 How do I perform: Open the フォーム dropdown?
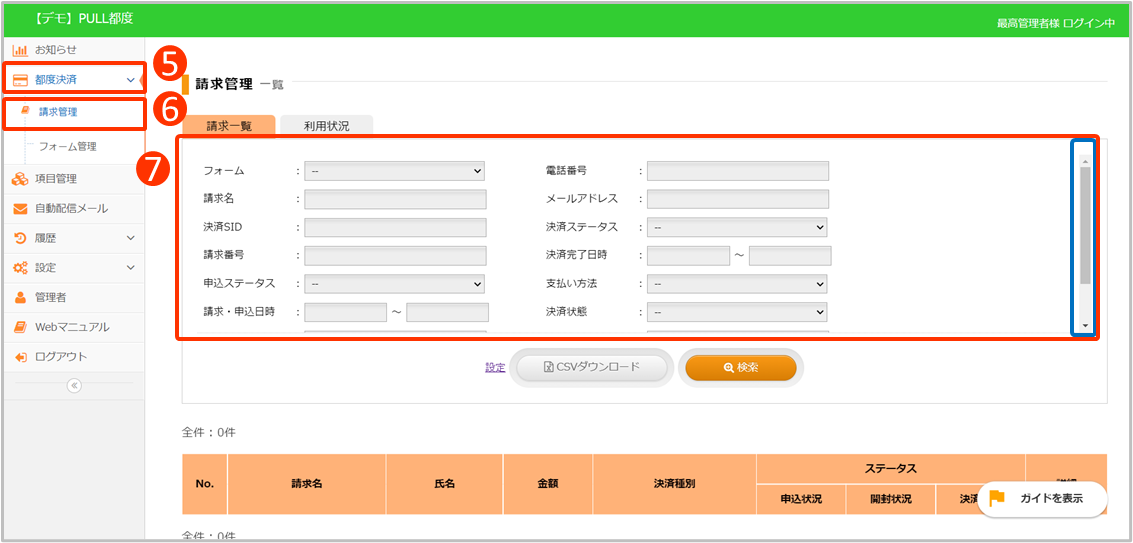(x=394, y=171)
